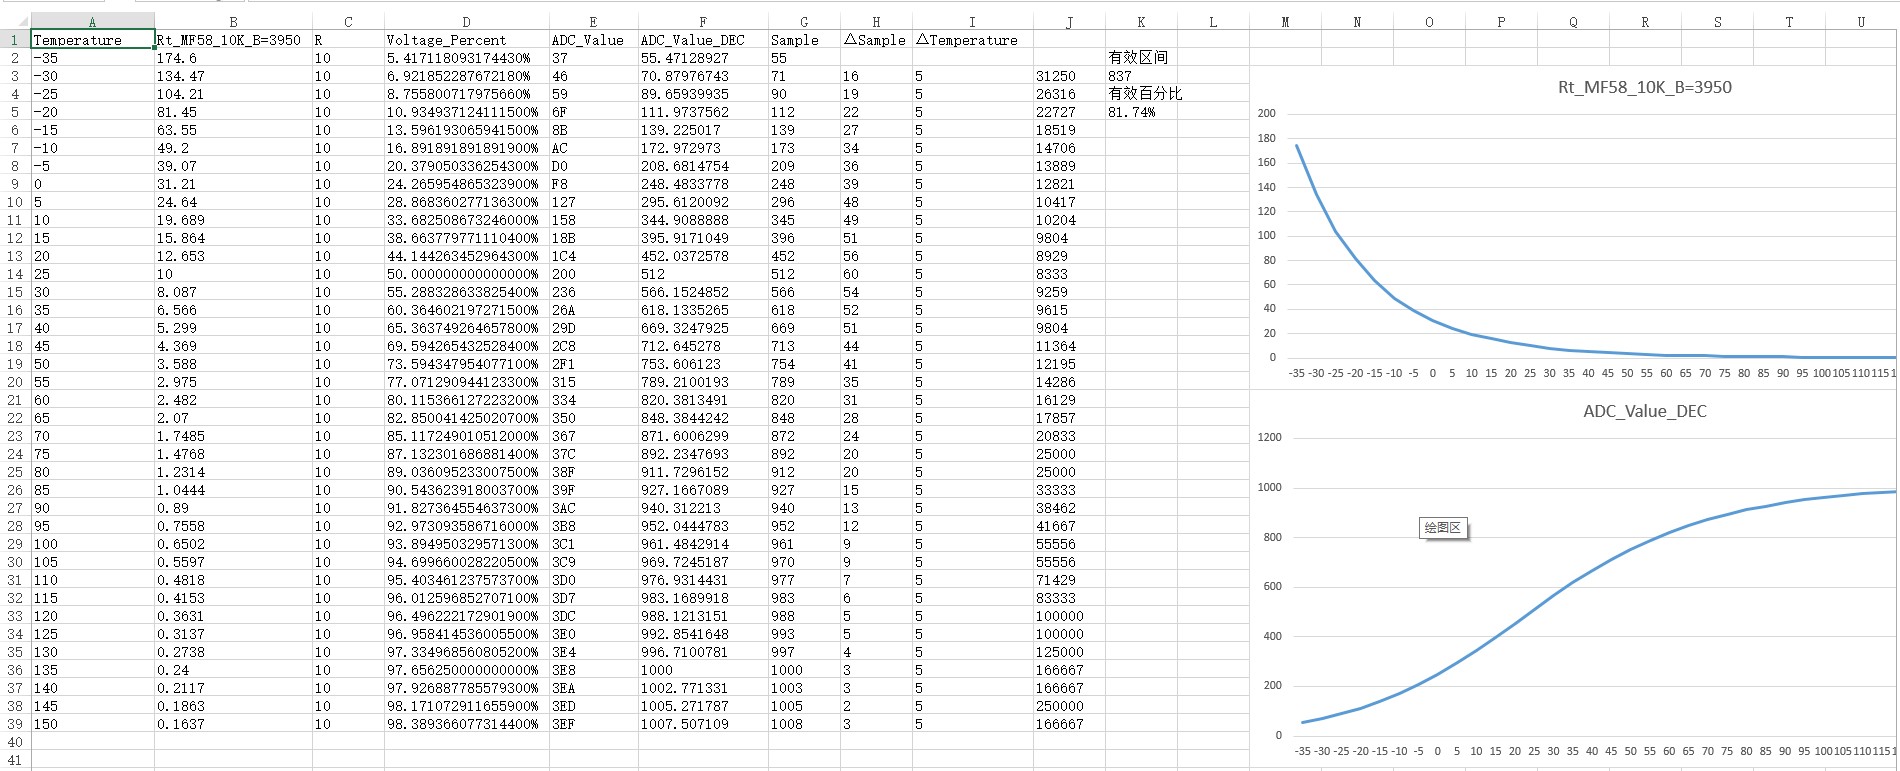Select the cell containing 1007.507109

[702, 724]
